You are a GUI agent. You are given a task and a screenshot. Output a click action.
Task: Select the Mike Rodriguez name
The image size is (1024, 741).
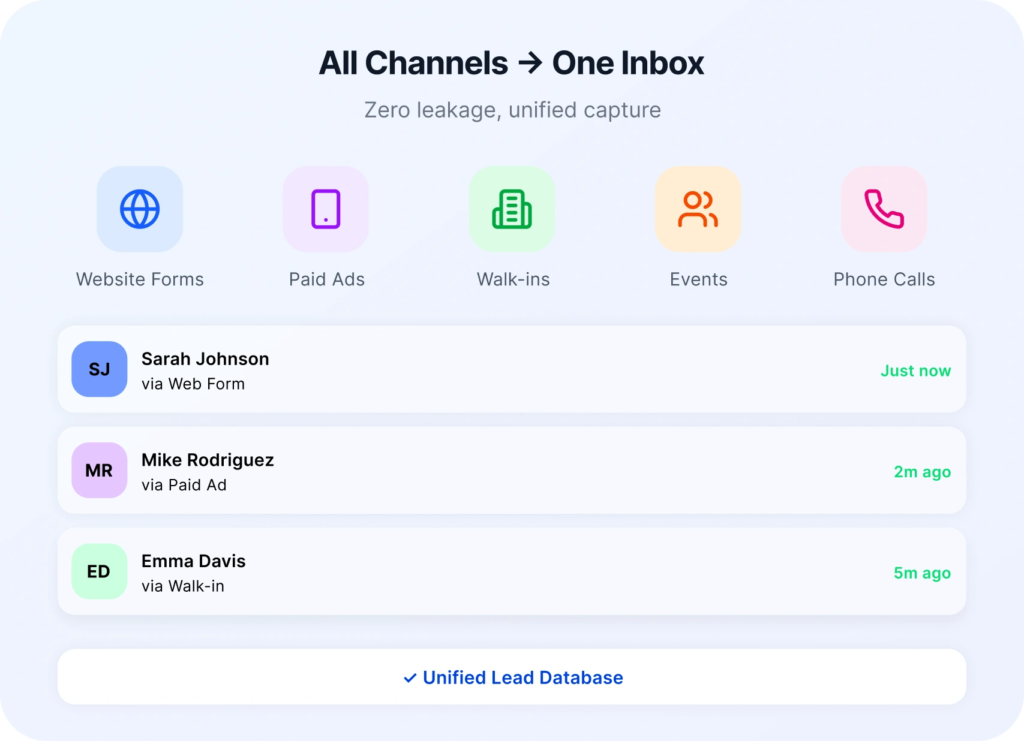click(208, 460)
